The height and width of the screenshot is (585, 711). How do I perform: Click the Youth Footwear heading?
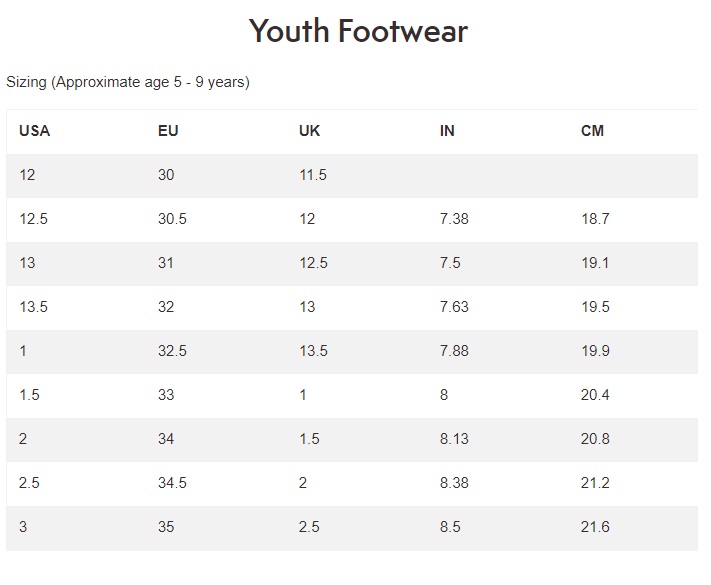pos(358,31)
